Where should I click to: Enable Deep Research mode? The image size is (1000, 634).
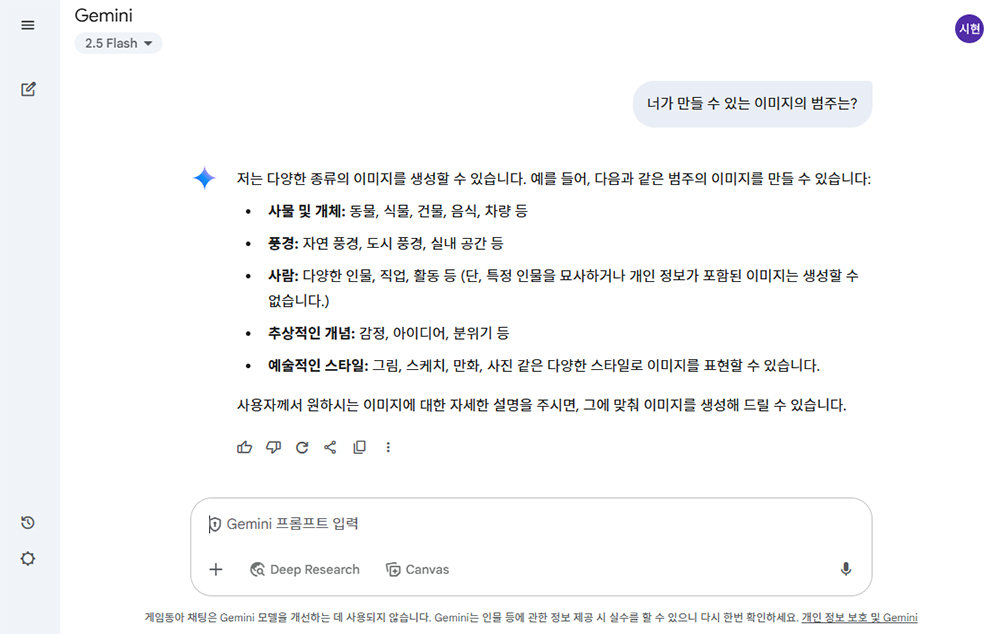[x=304, y=569]
